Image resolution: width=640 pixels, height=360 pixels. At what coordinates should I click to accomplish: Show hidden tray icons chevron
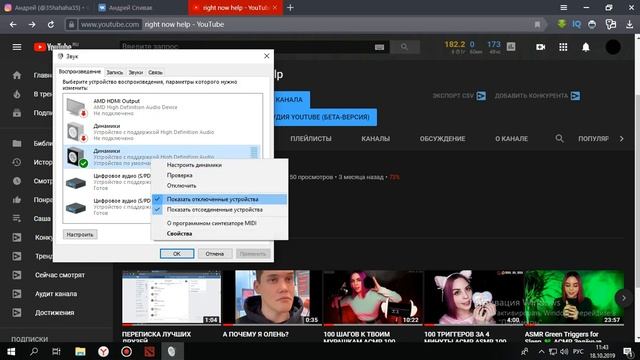(x=541, y=351)
